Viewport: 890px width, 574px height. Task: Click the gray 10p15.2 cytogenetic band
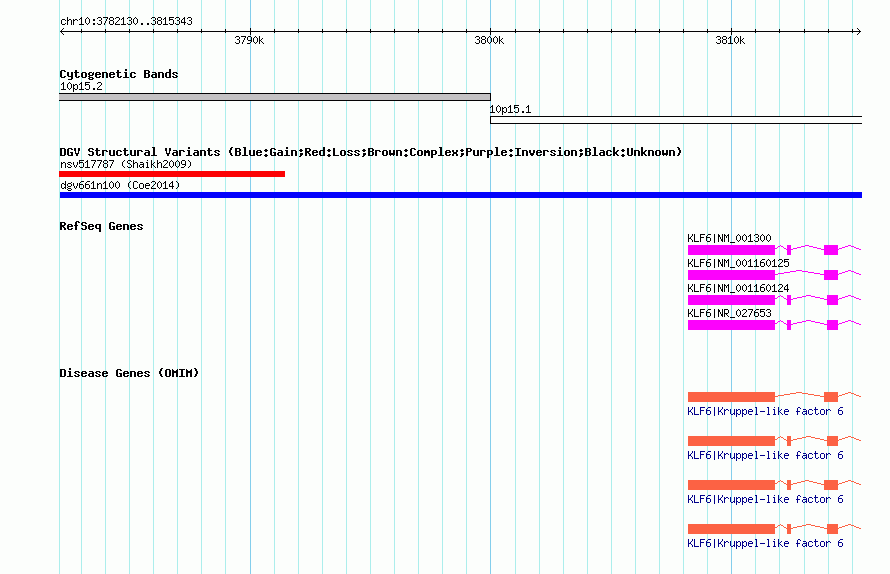pyautogui.click(x=275, y=97)
